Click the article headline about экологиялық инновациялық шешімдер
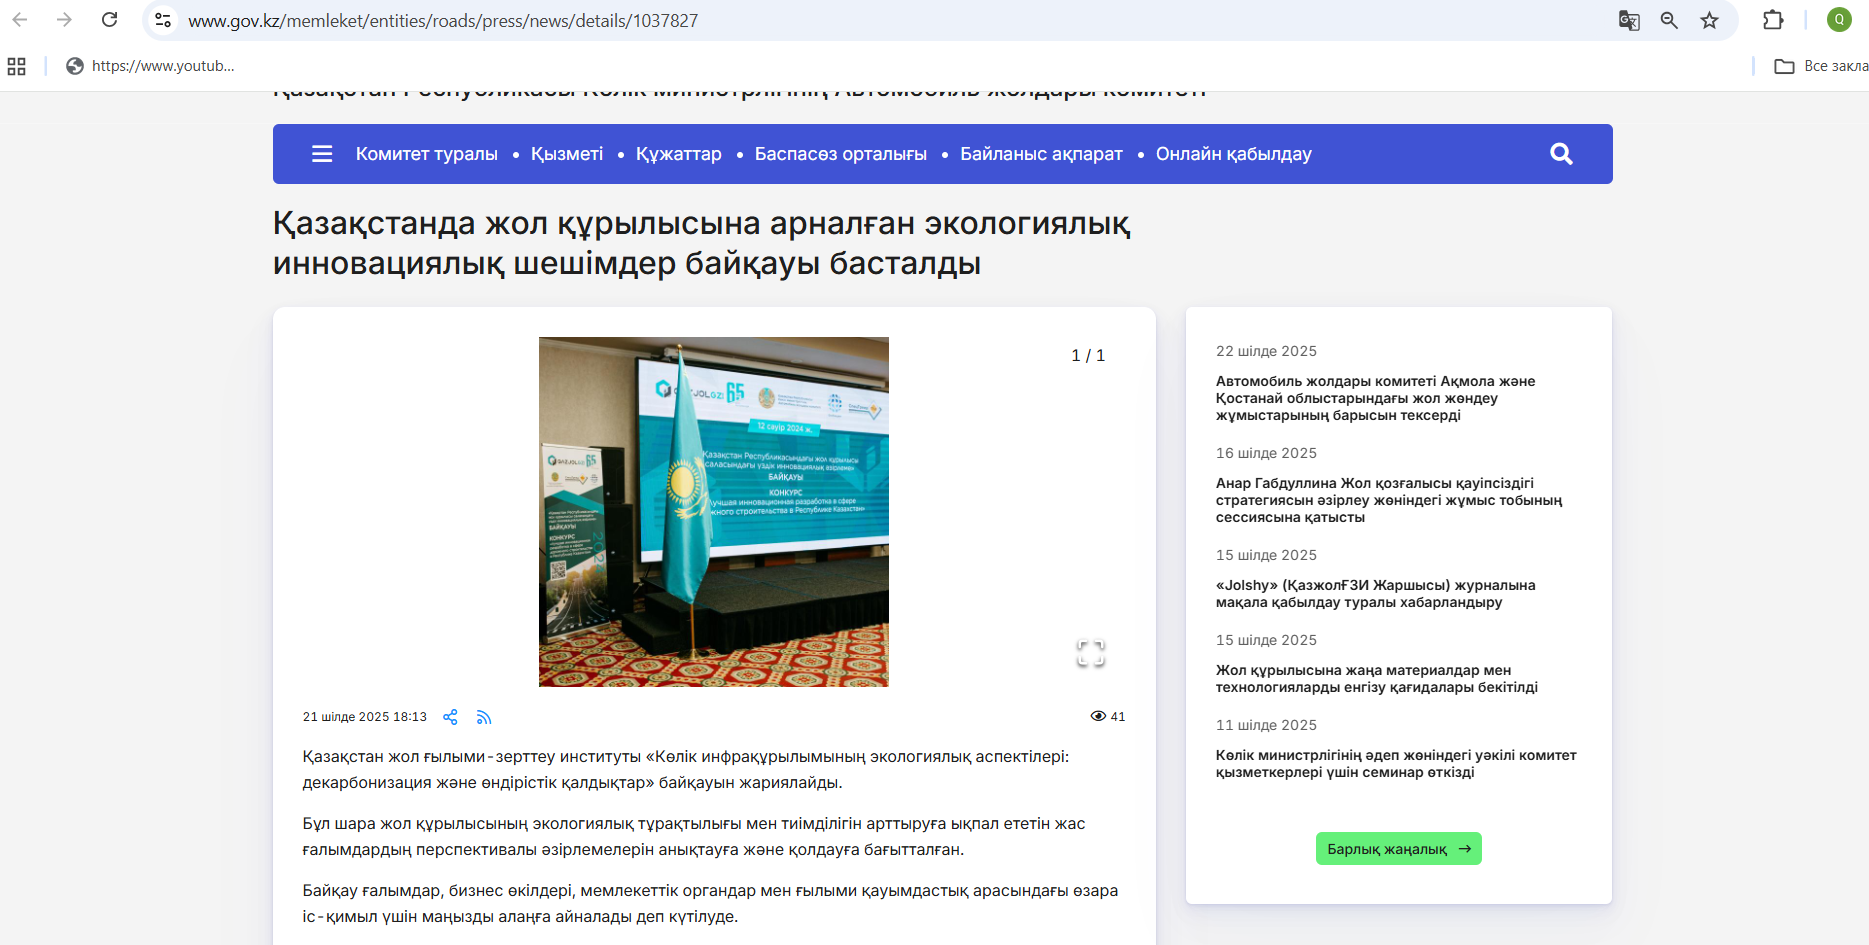This screenshot has height=945, width=1869. pyautogui.click(x=702, y=243)
